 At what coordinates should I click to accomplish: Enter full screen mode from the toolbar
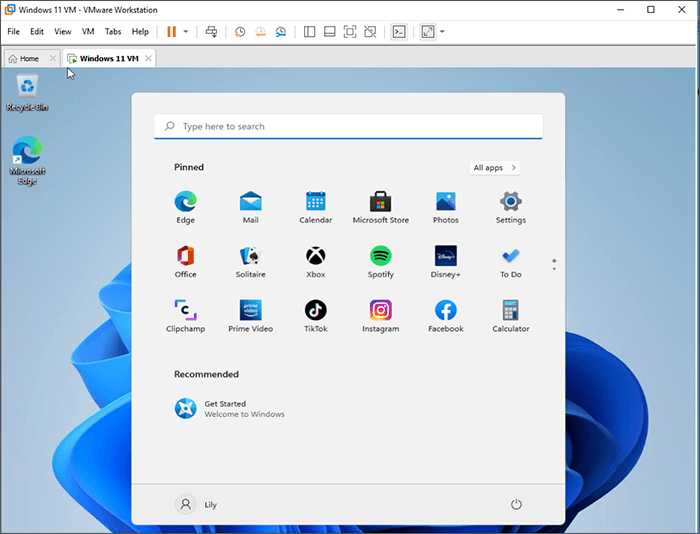[350, 32]
